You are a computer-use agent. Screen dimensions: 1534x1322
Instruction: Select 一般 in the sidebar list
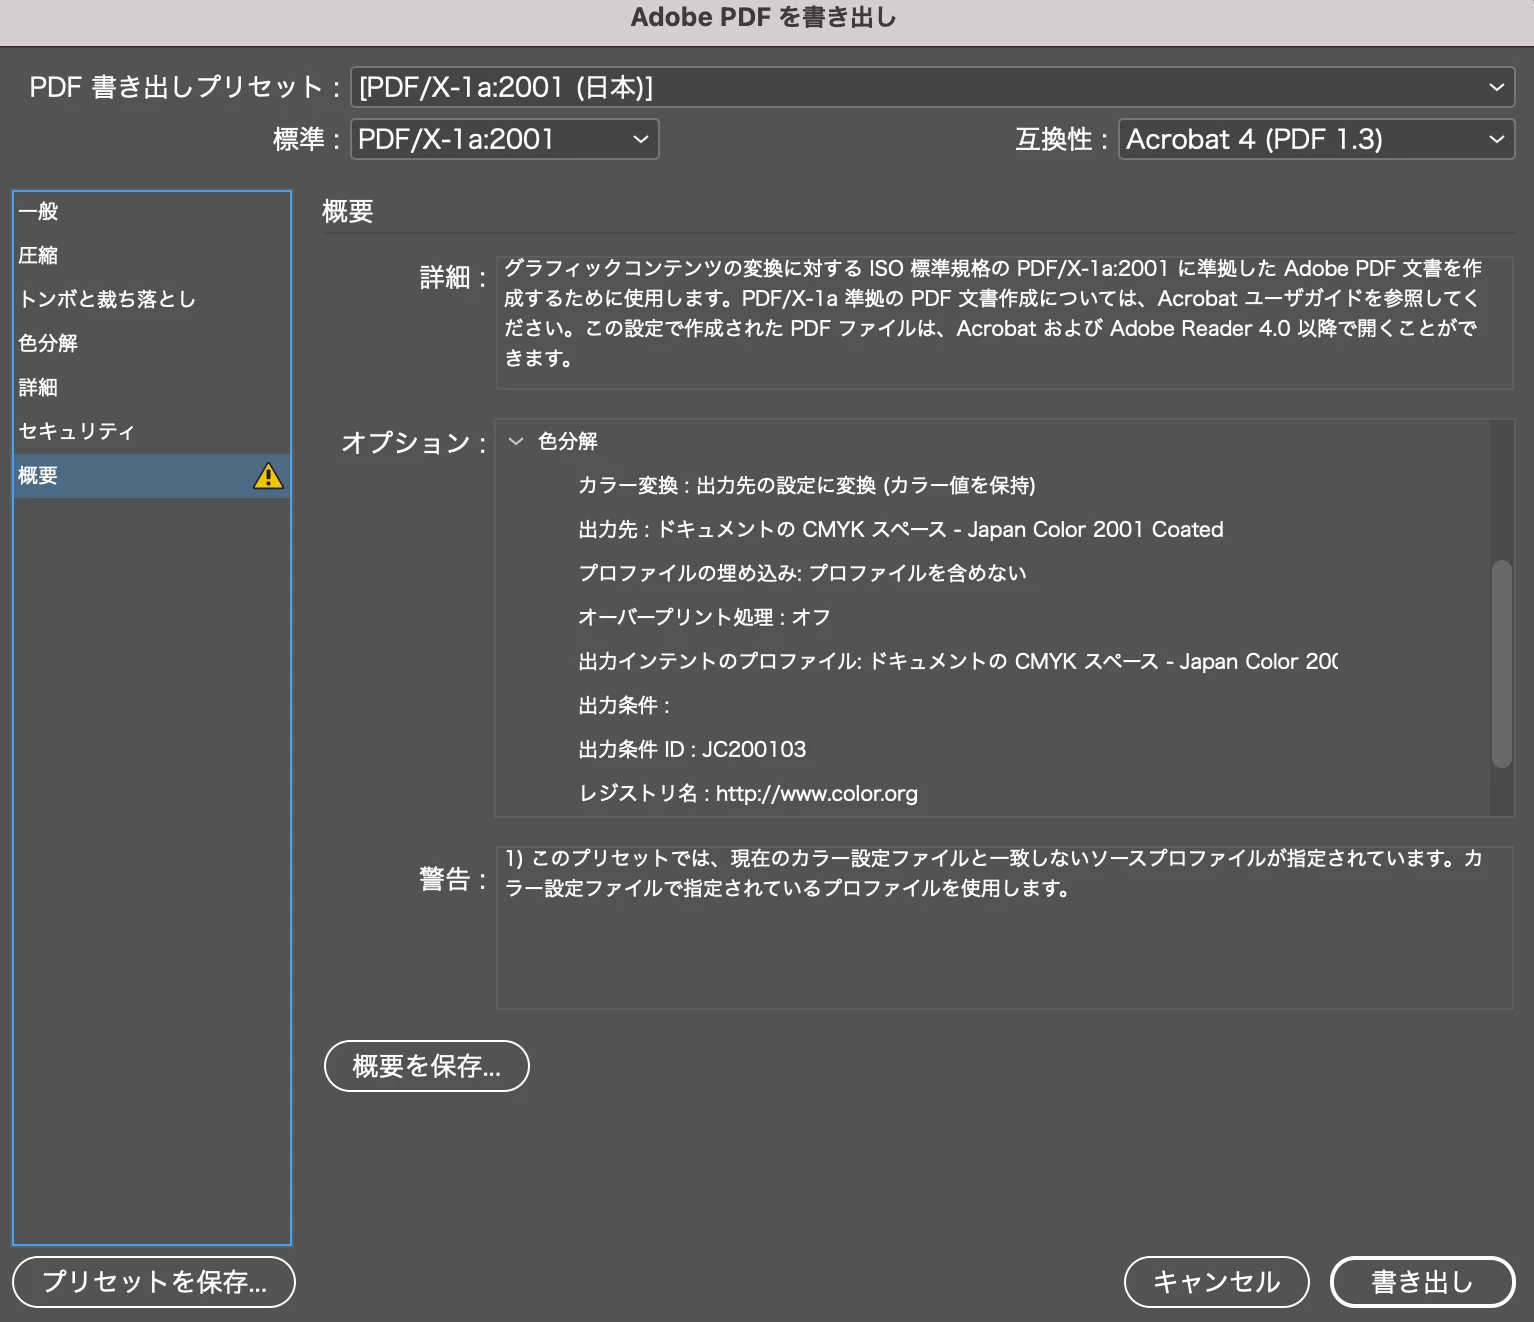click(x=152, y=211)
